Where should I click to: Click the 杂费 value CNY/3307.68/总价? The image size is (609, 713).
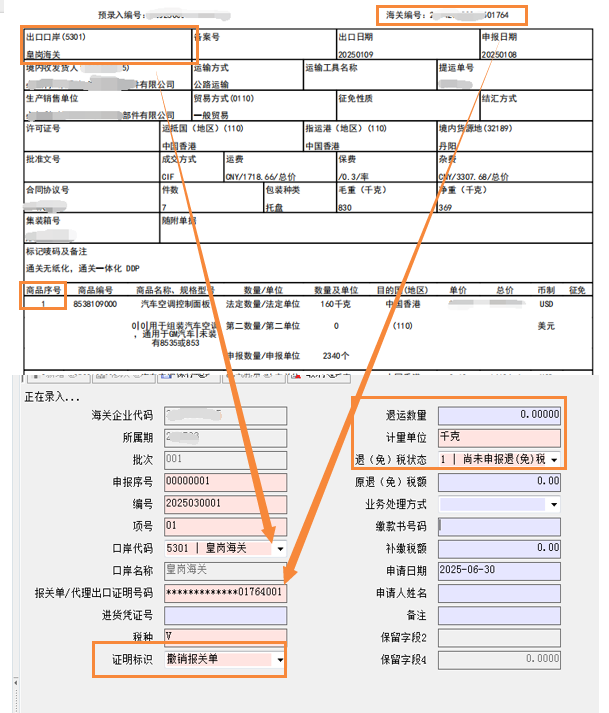pos(473,177)
